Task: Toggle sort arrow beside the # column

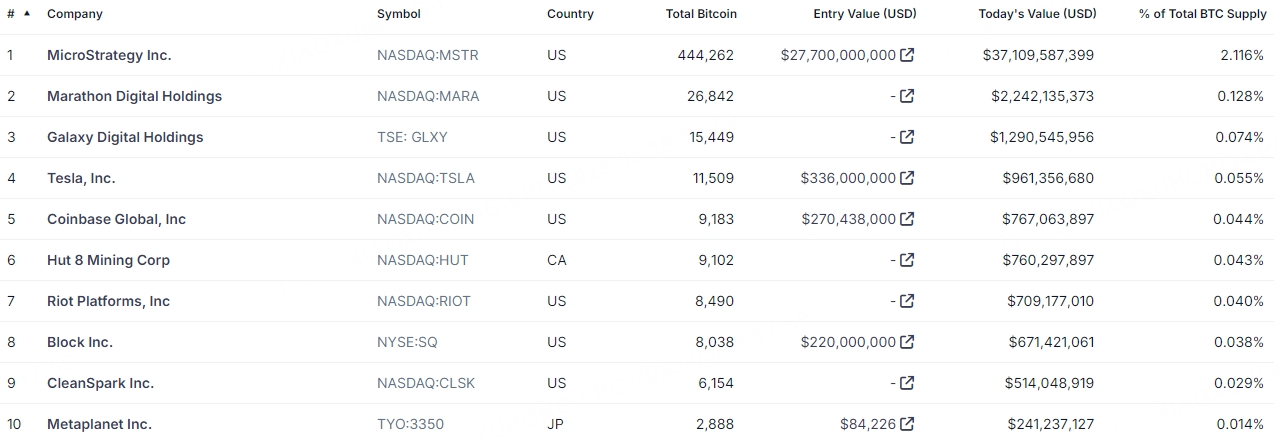Action: coord(26,14)
